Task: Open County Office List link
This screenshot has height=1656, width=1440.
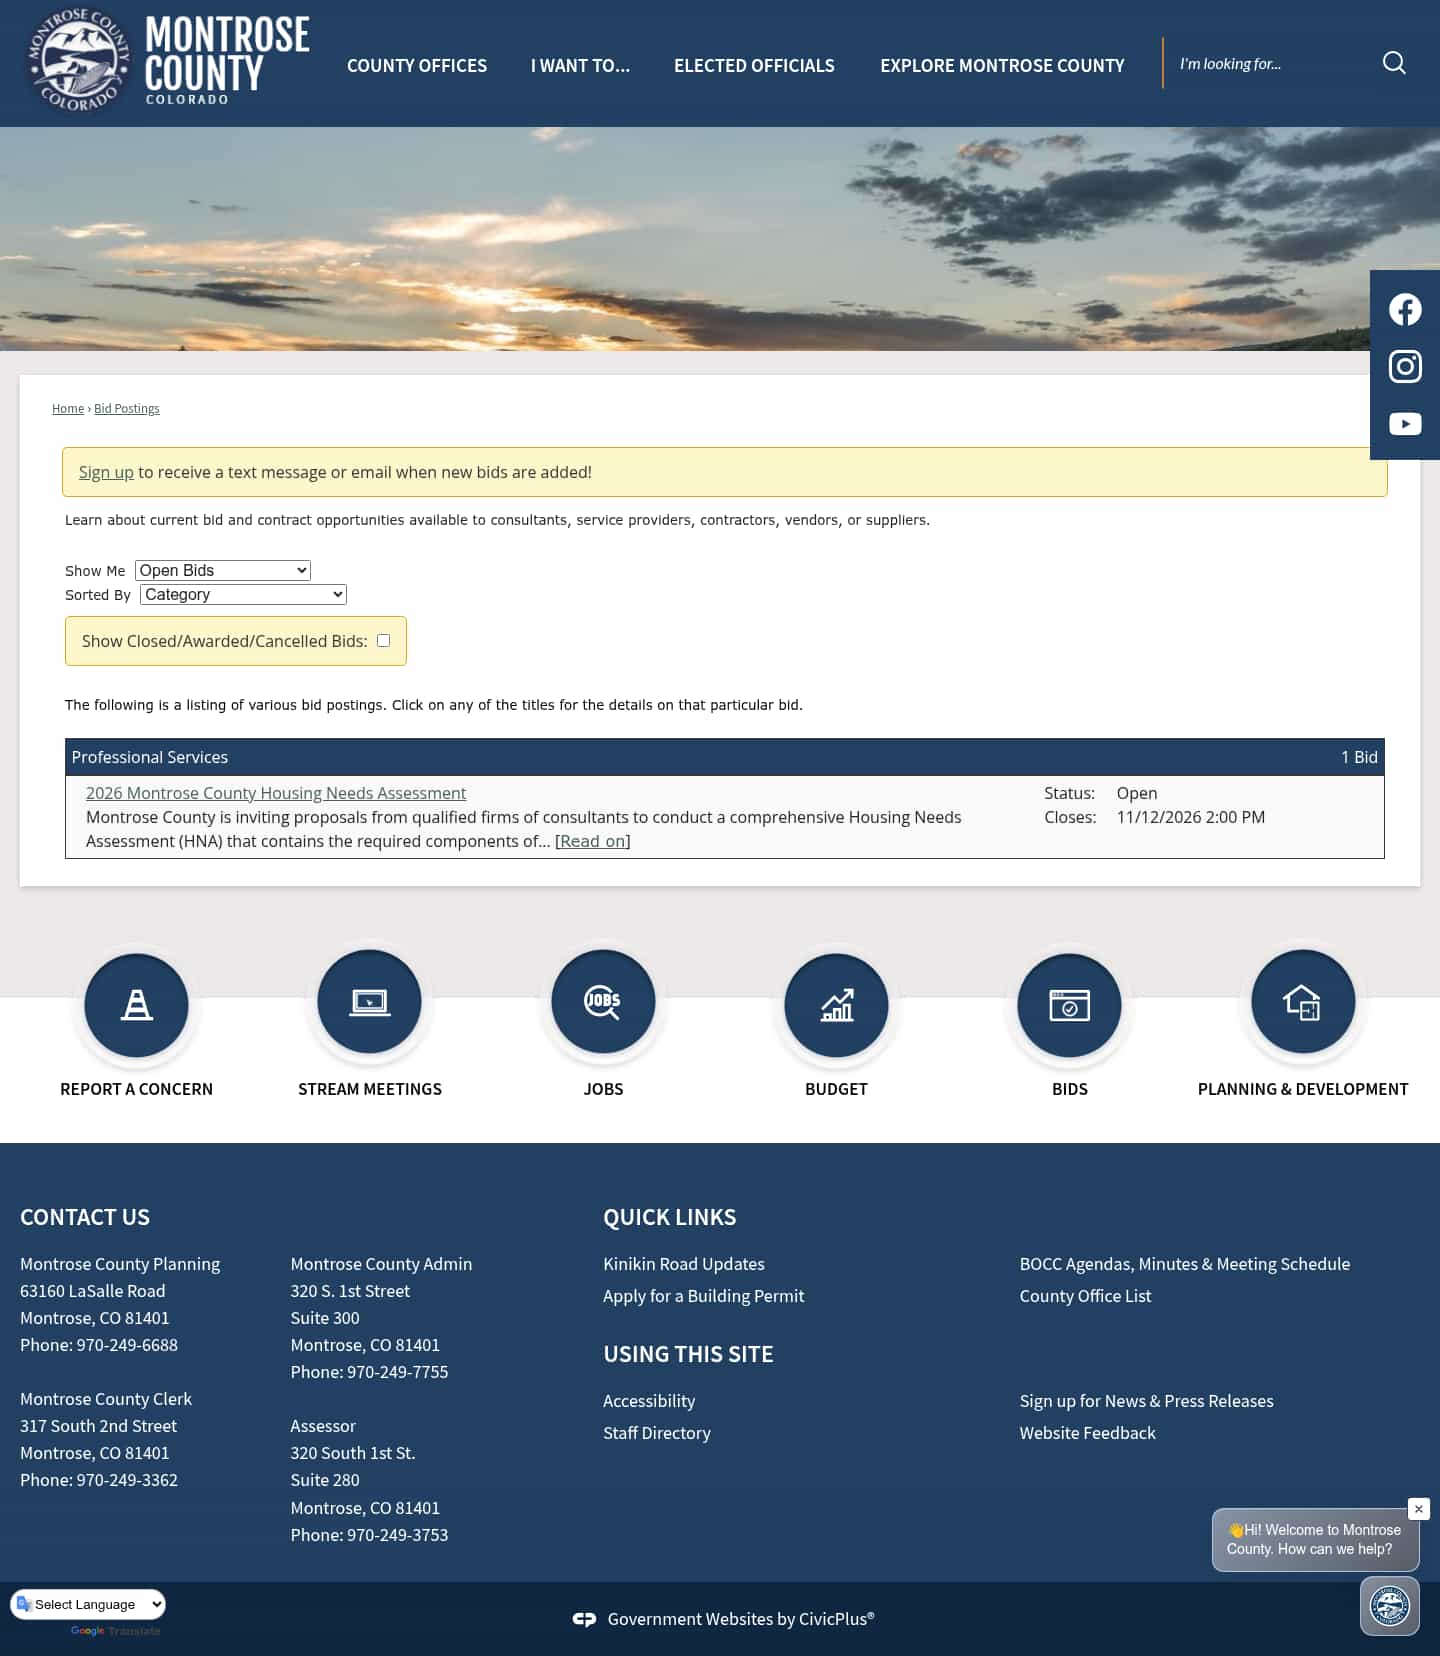Action: (1085, 1296)
